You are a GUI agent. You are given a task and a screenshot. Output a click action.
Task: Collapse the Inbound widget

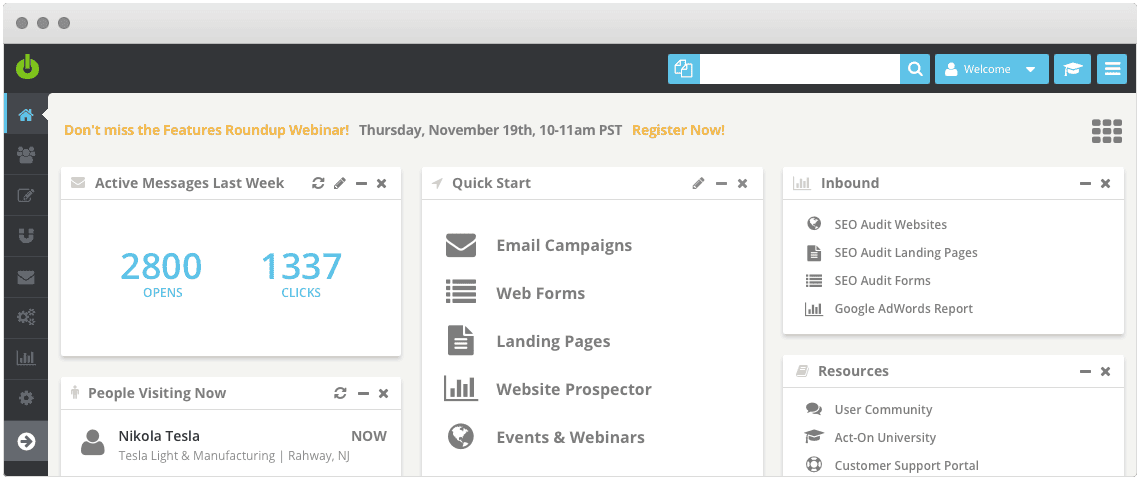(1085, 183)
